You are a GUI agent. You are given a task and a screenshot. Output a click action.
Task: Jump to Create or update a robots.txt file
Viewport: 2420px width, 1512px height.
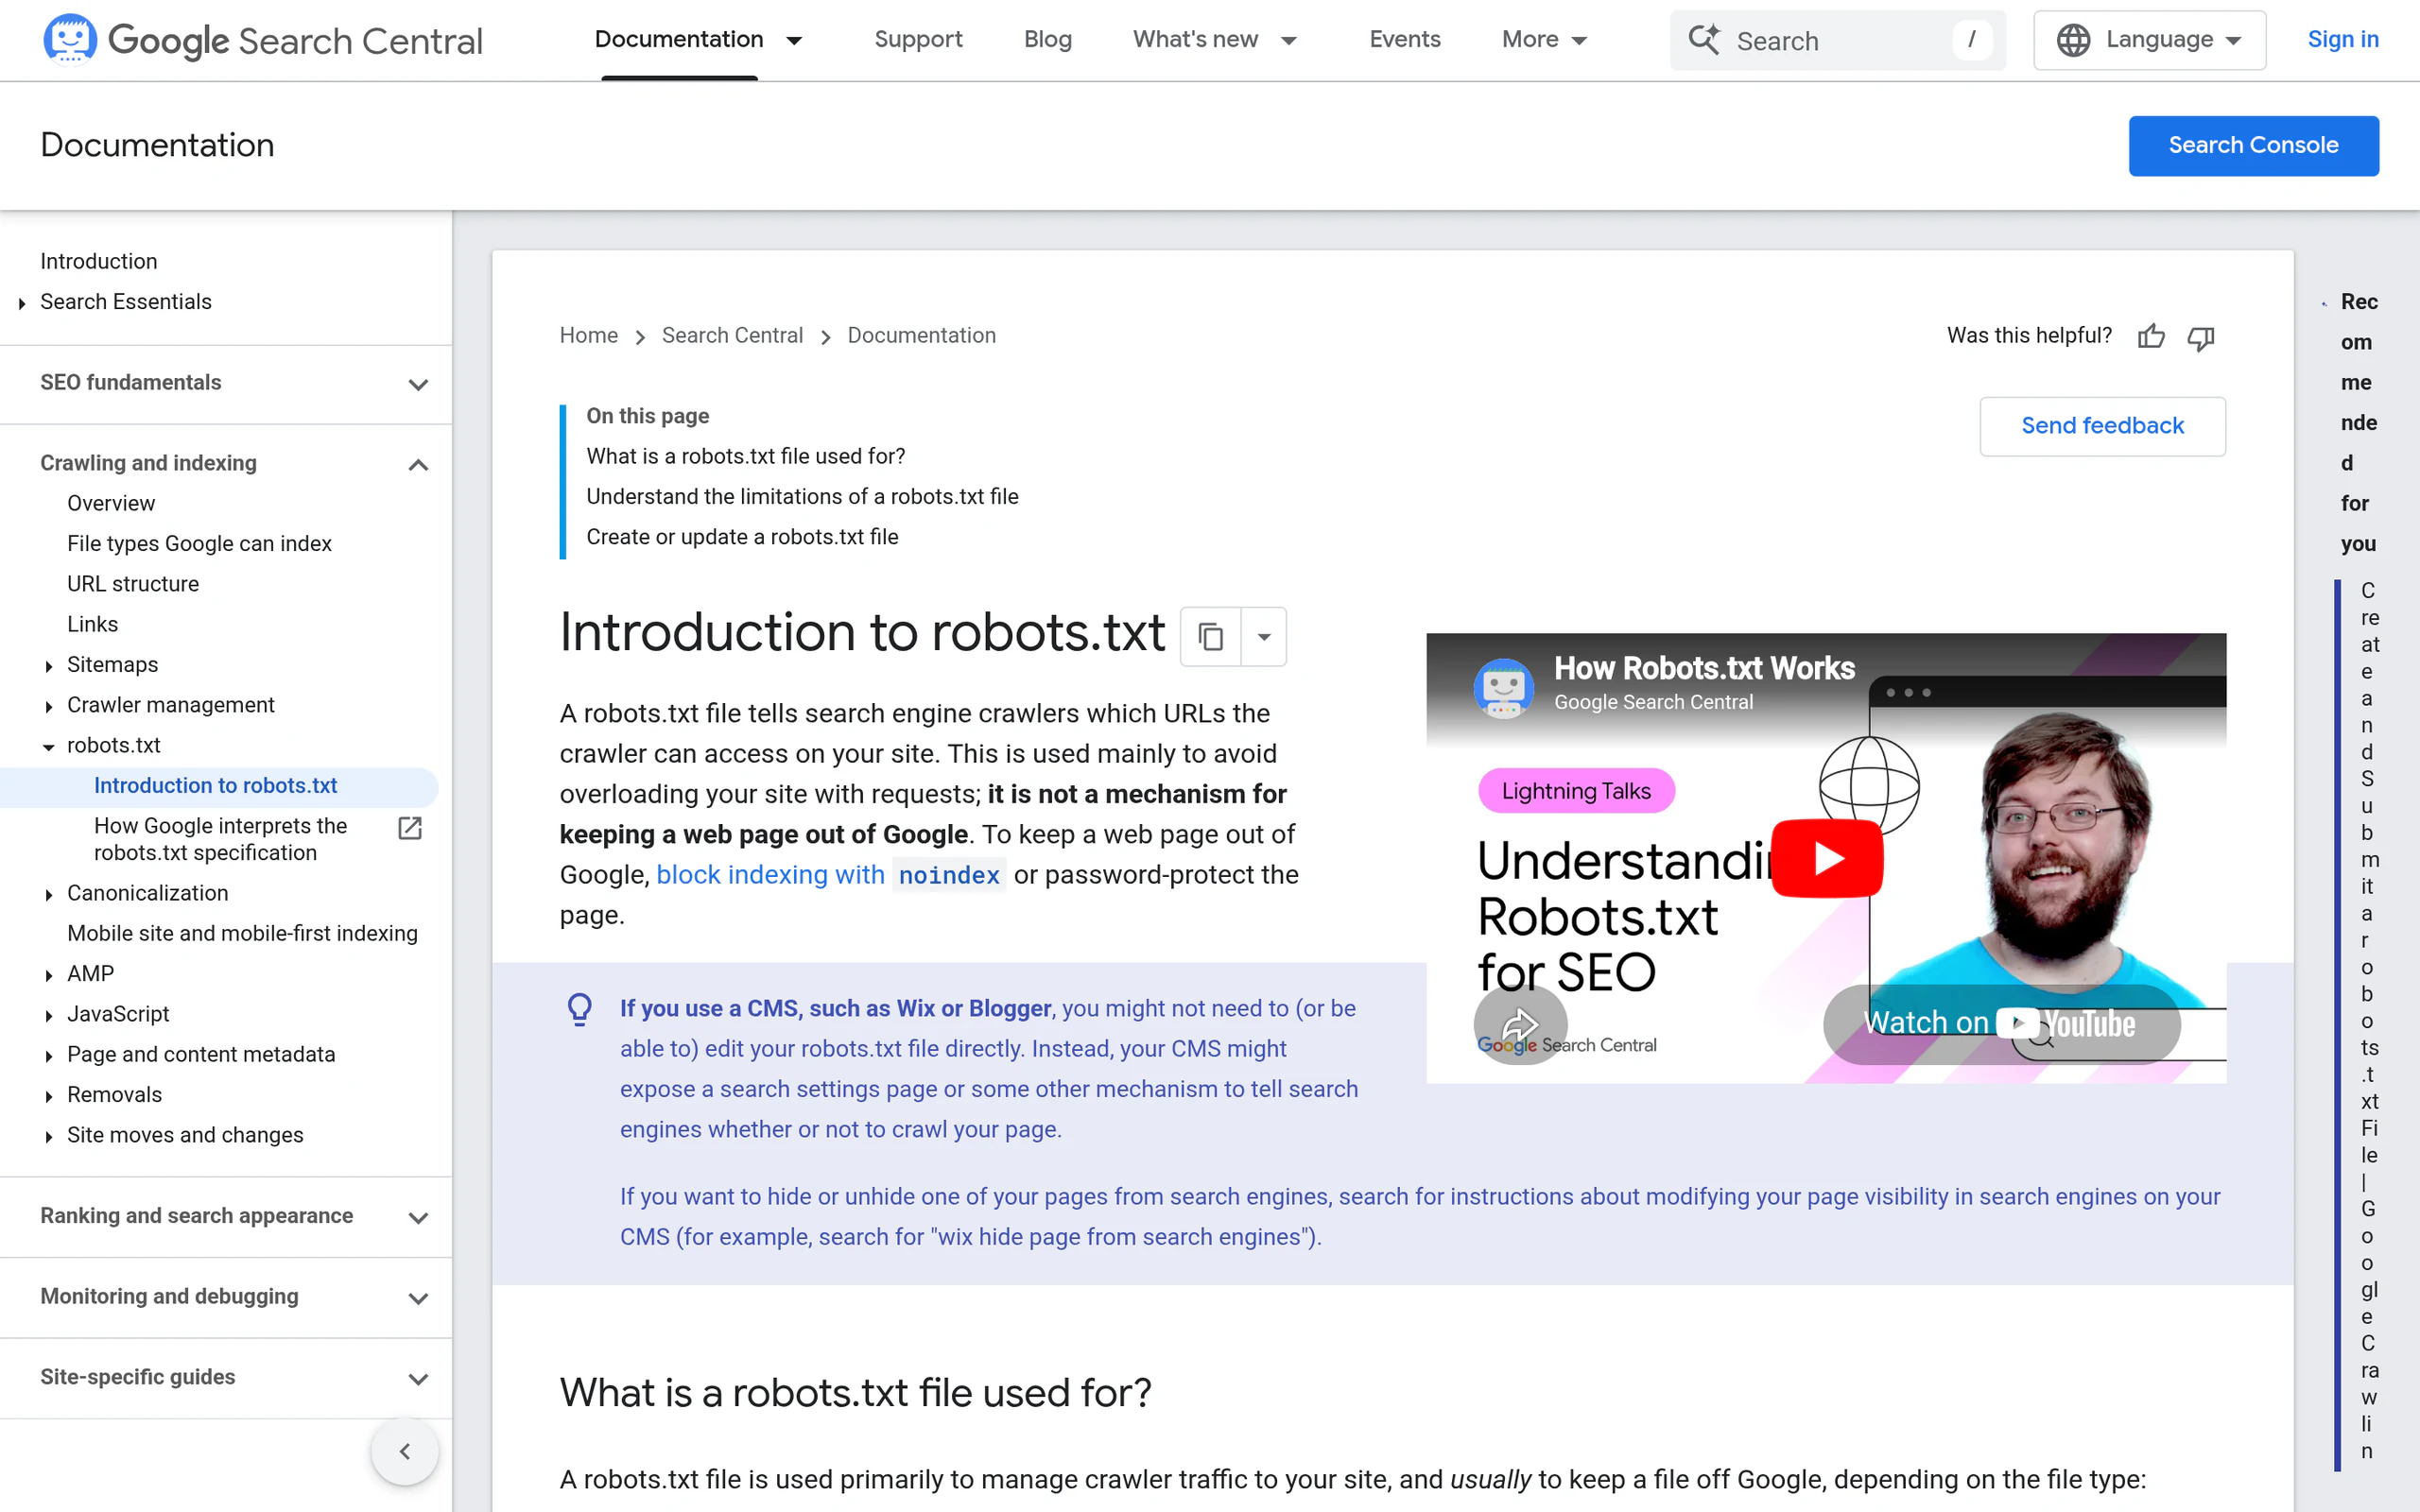point(742,537)
